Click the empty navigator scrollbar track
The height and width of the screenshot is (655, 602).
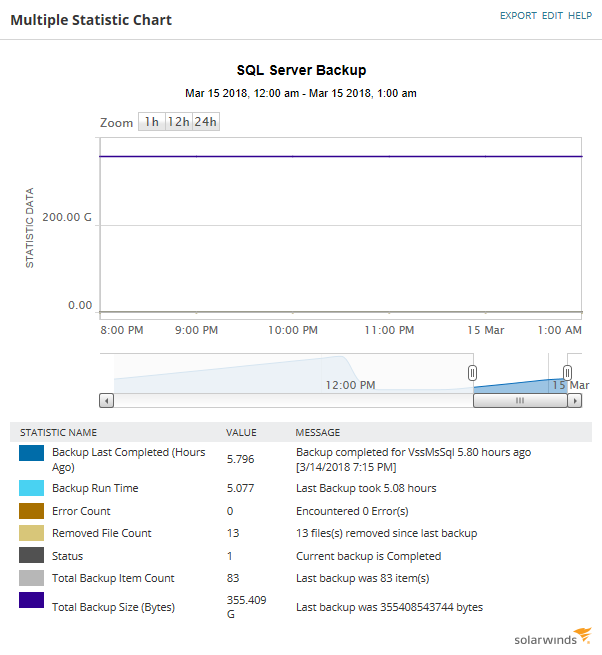pos(293,401)
